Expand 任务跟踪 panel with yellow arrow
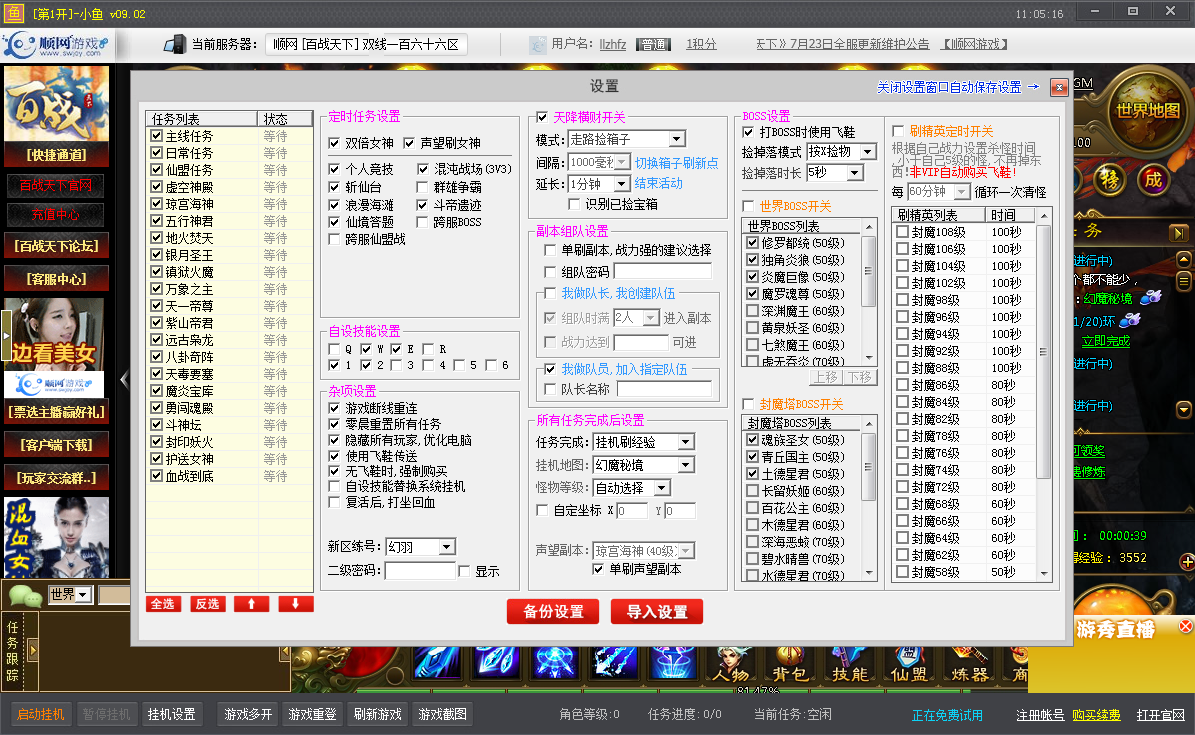Image resolution: width=1195 pixels, height=735 pixels. (32, 650)
